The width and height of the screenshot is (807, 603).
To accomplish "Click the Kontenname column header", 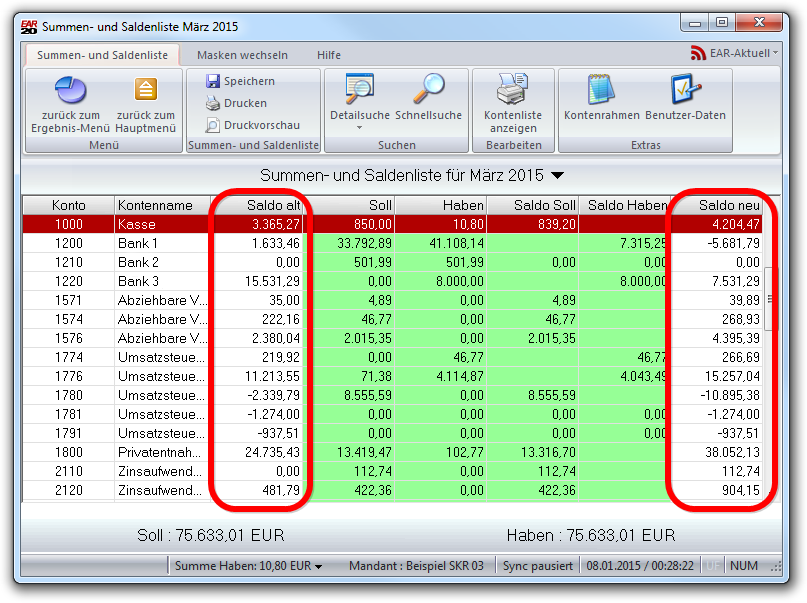I will (x=155, y=205).
